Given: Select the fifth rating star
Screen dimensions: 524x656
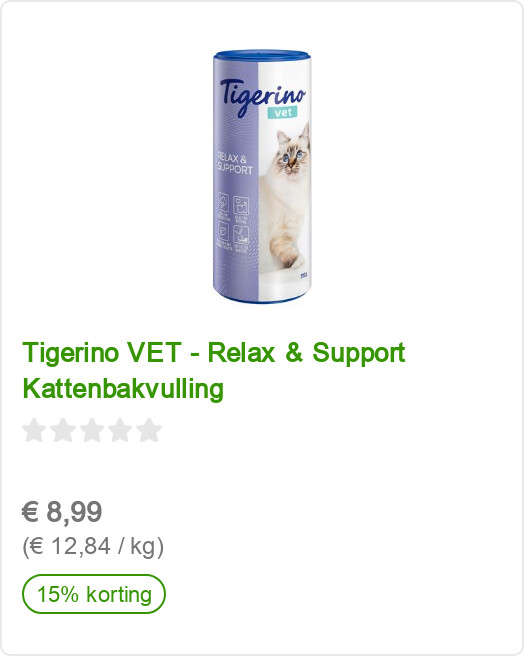Looking at the screenshot, I should pos(149,430).
